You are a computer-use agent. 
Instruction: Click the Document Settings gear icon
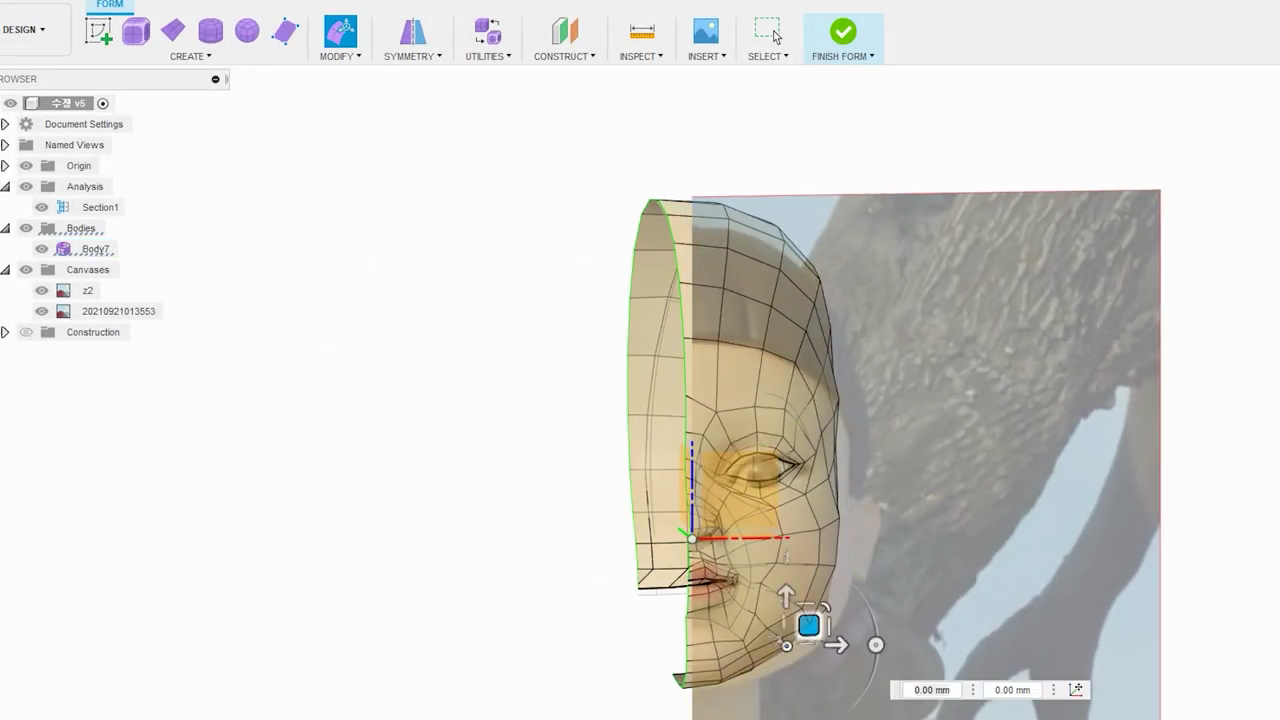[26, 124]
